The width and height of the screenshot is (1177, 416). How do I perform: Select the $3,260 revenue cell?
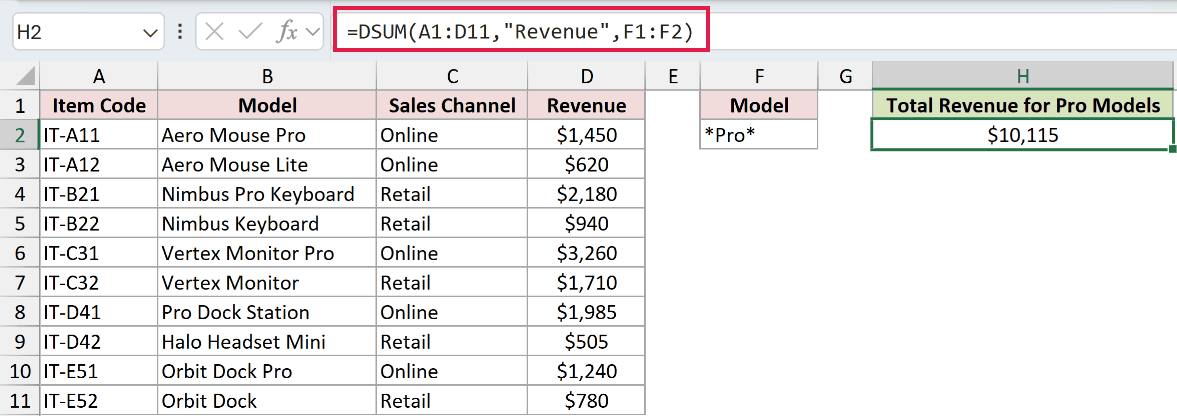pyautogui.click(x=586, y=253)
